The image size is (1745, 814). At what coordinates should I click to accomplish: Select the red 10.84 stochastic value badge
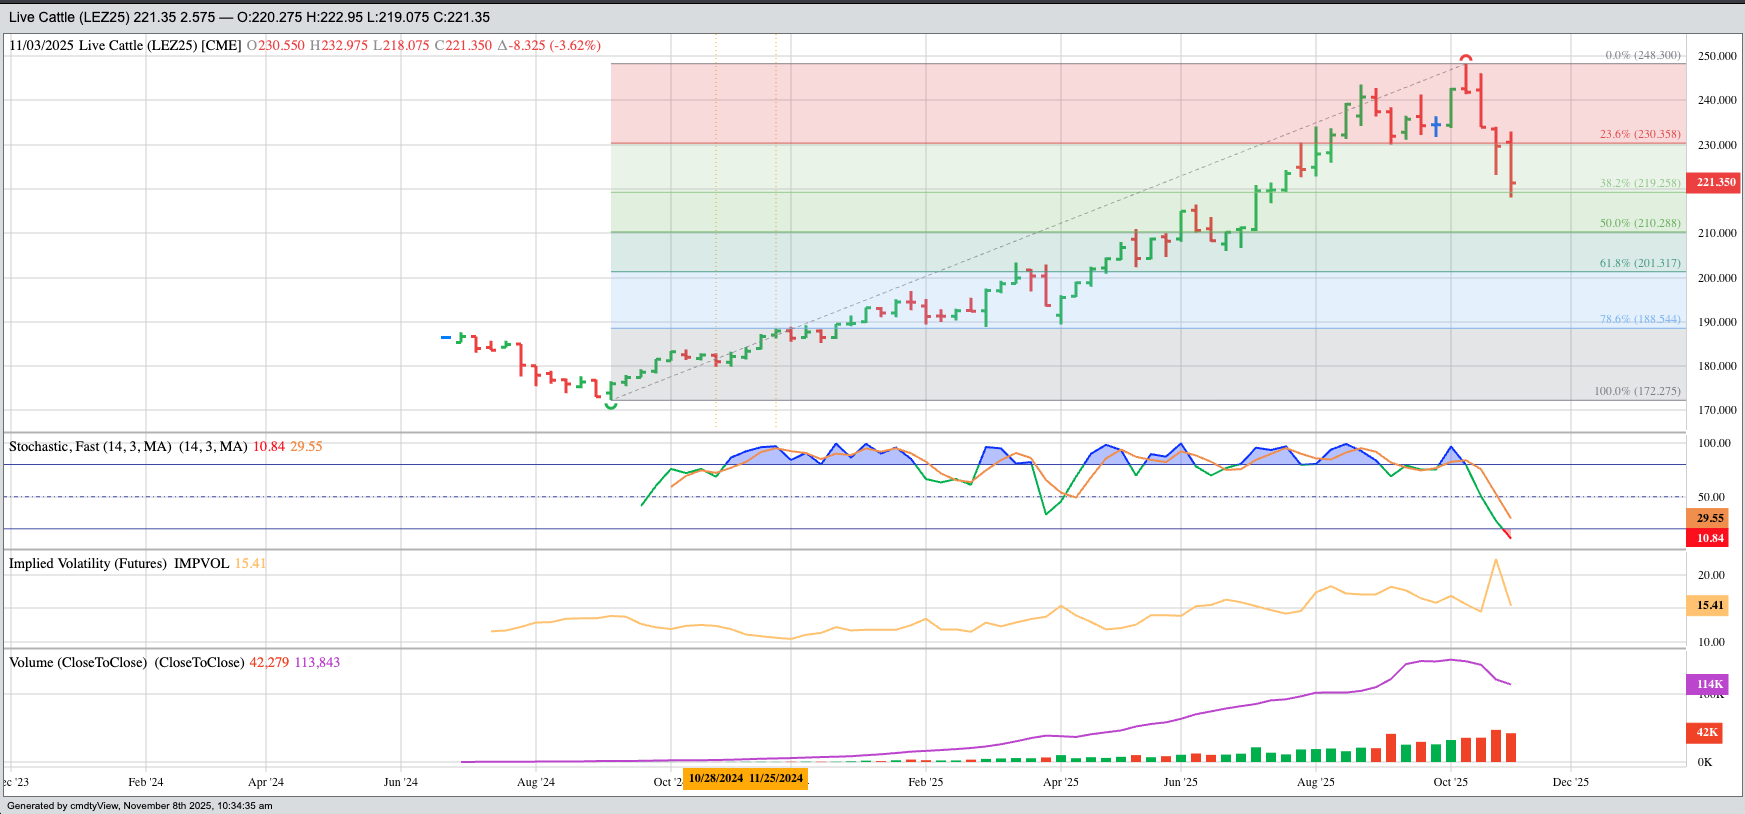pyautogui.click(x=1710, y=538)
